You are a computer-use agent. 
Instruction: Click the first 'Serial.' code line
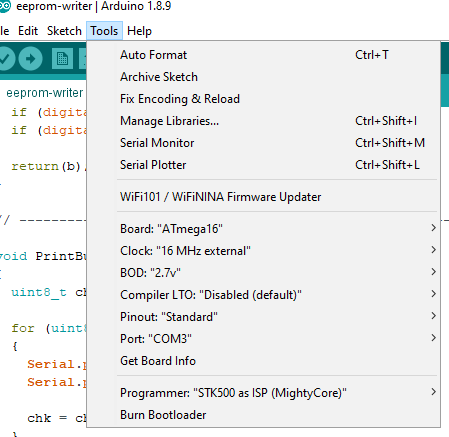57,364
